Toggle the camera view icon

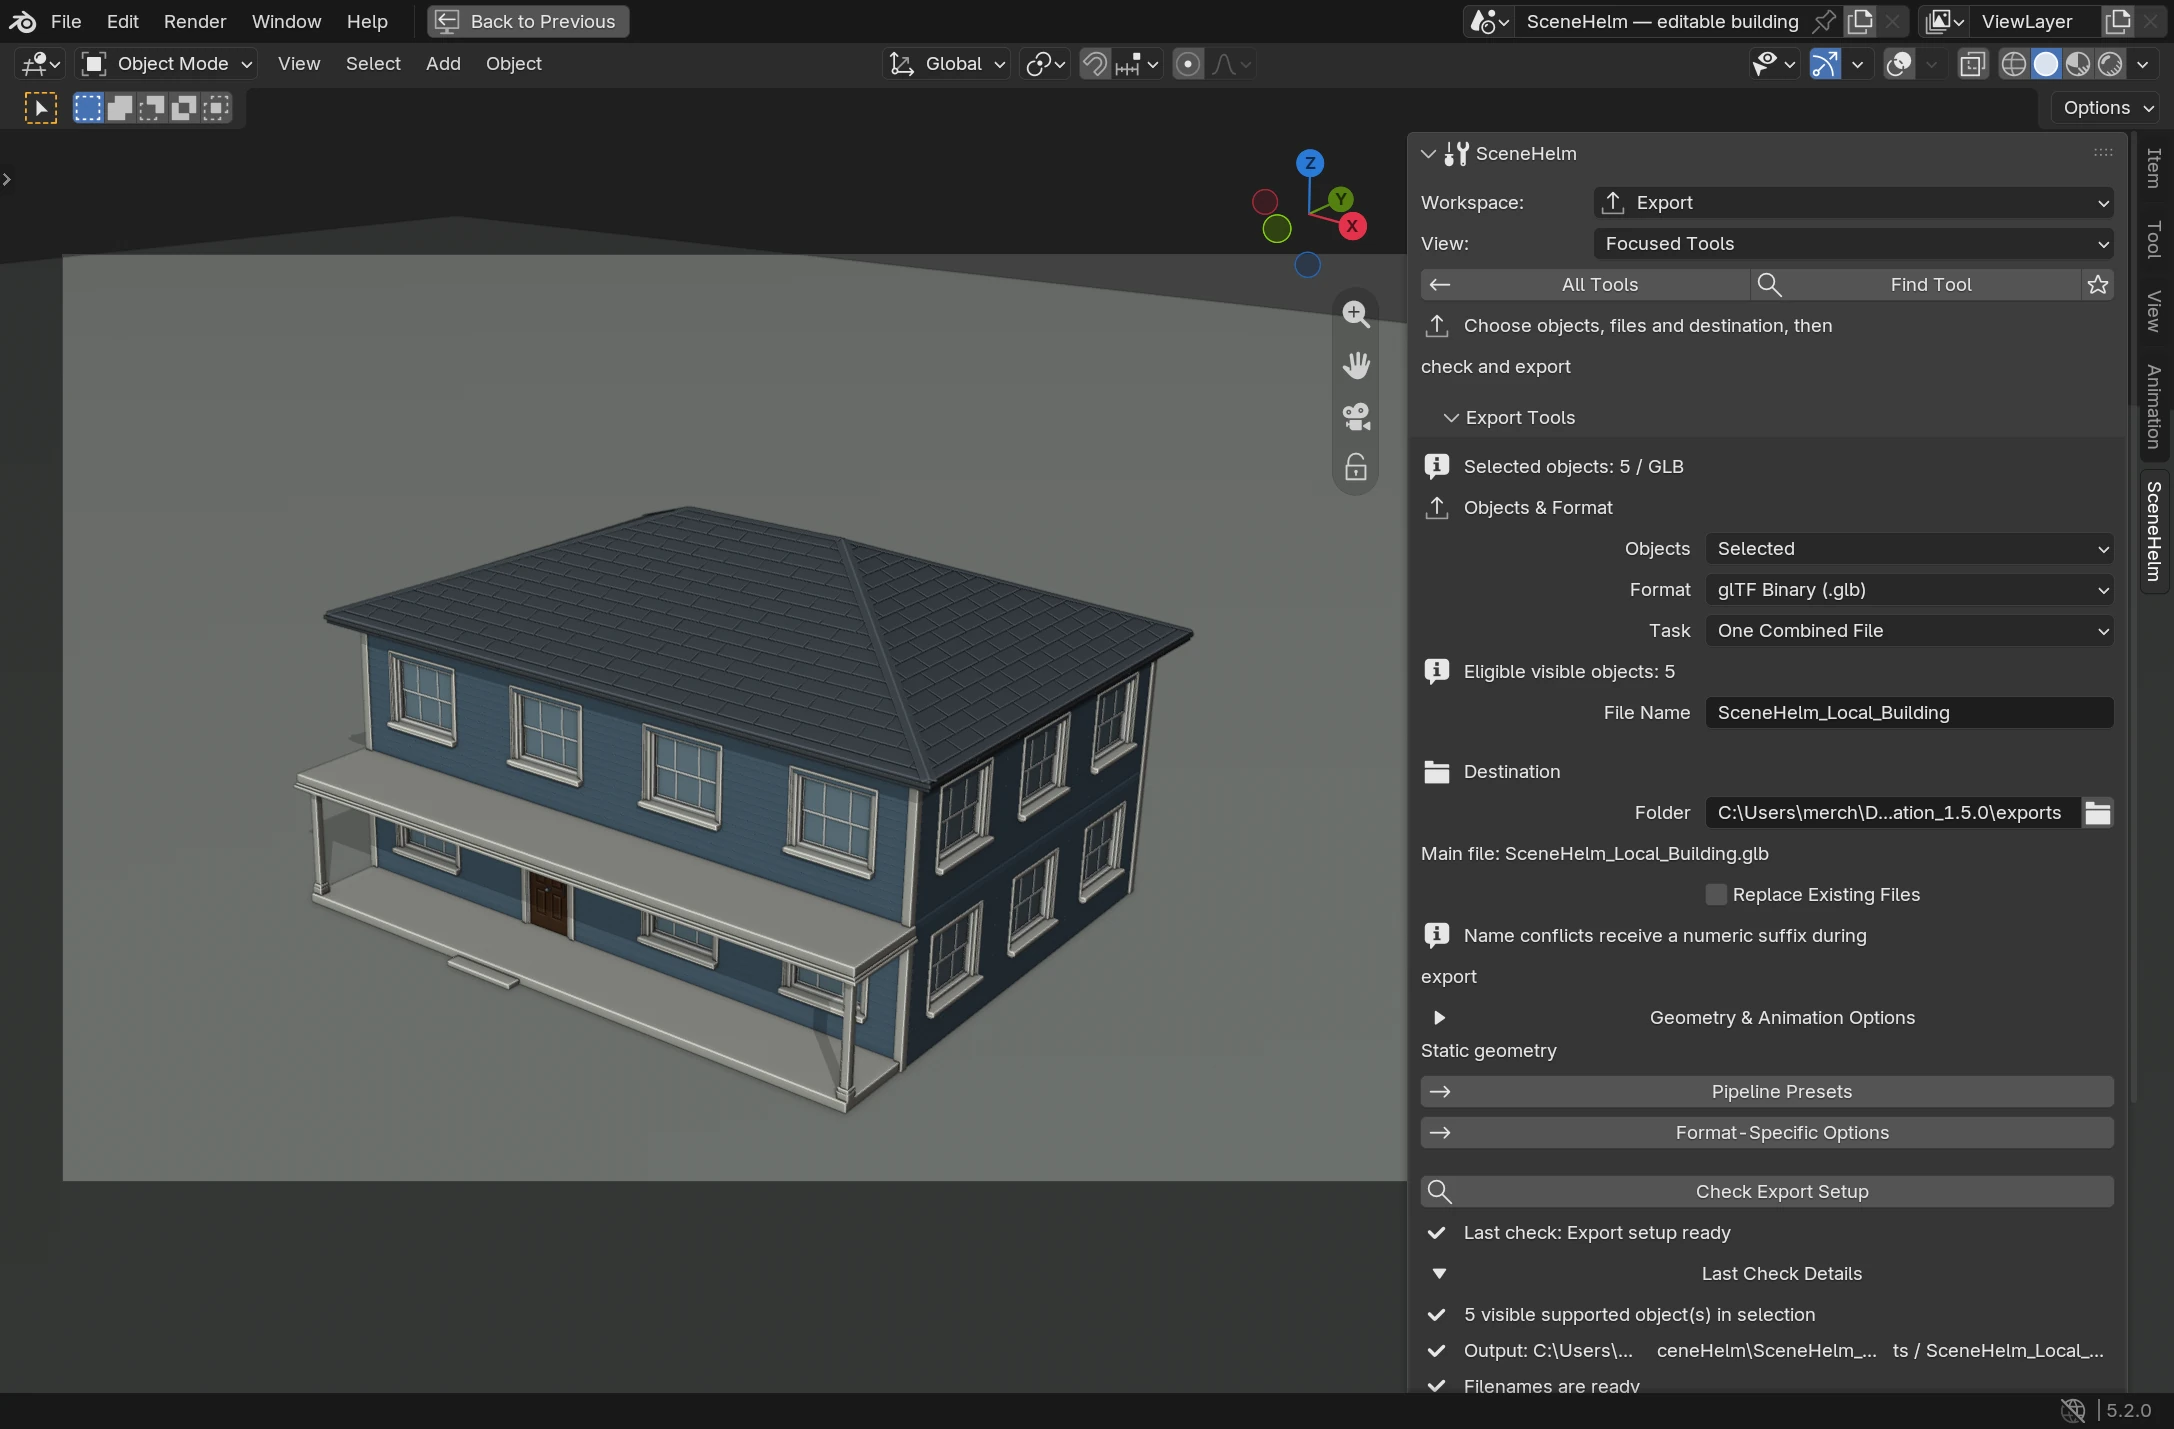coord(1355,416)
